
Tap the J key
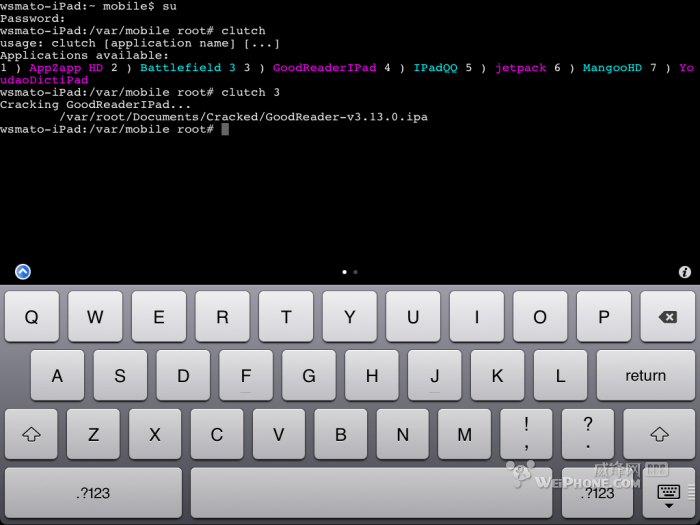pyautogui.click(x=434, y=375)
